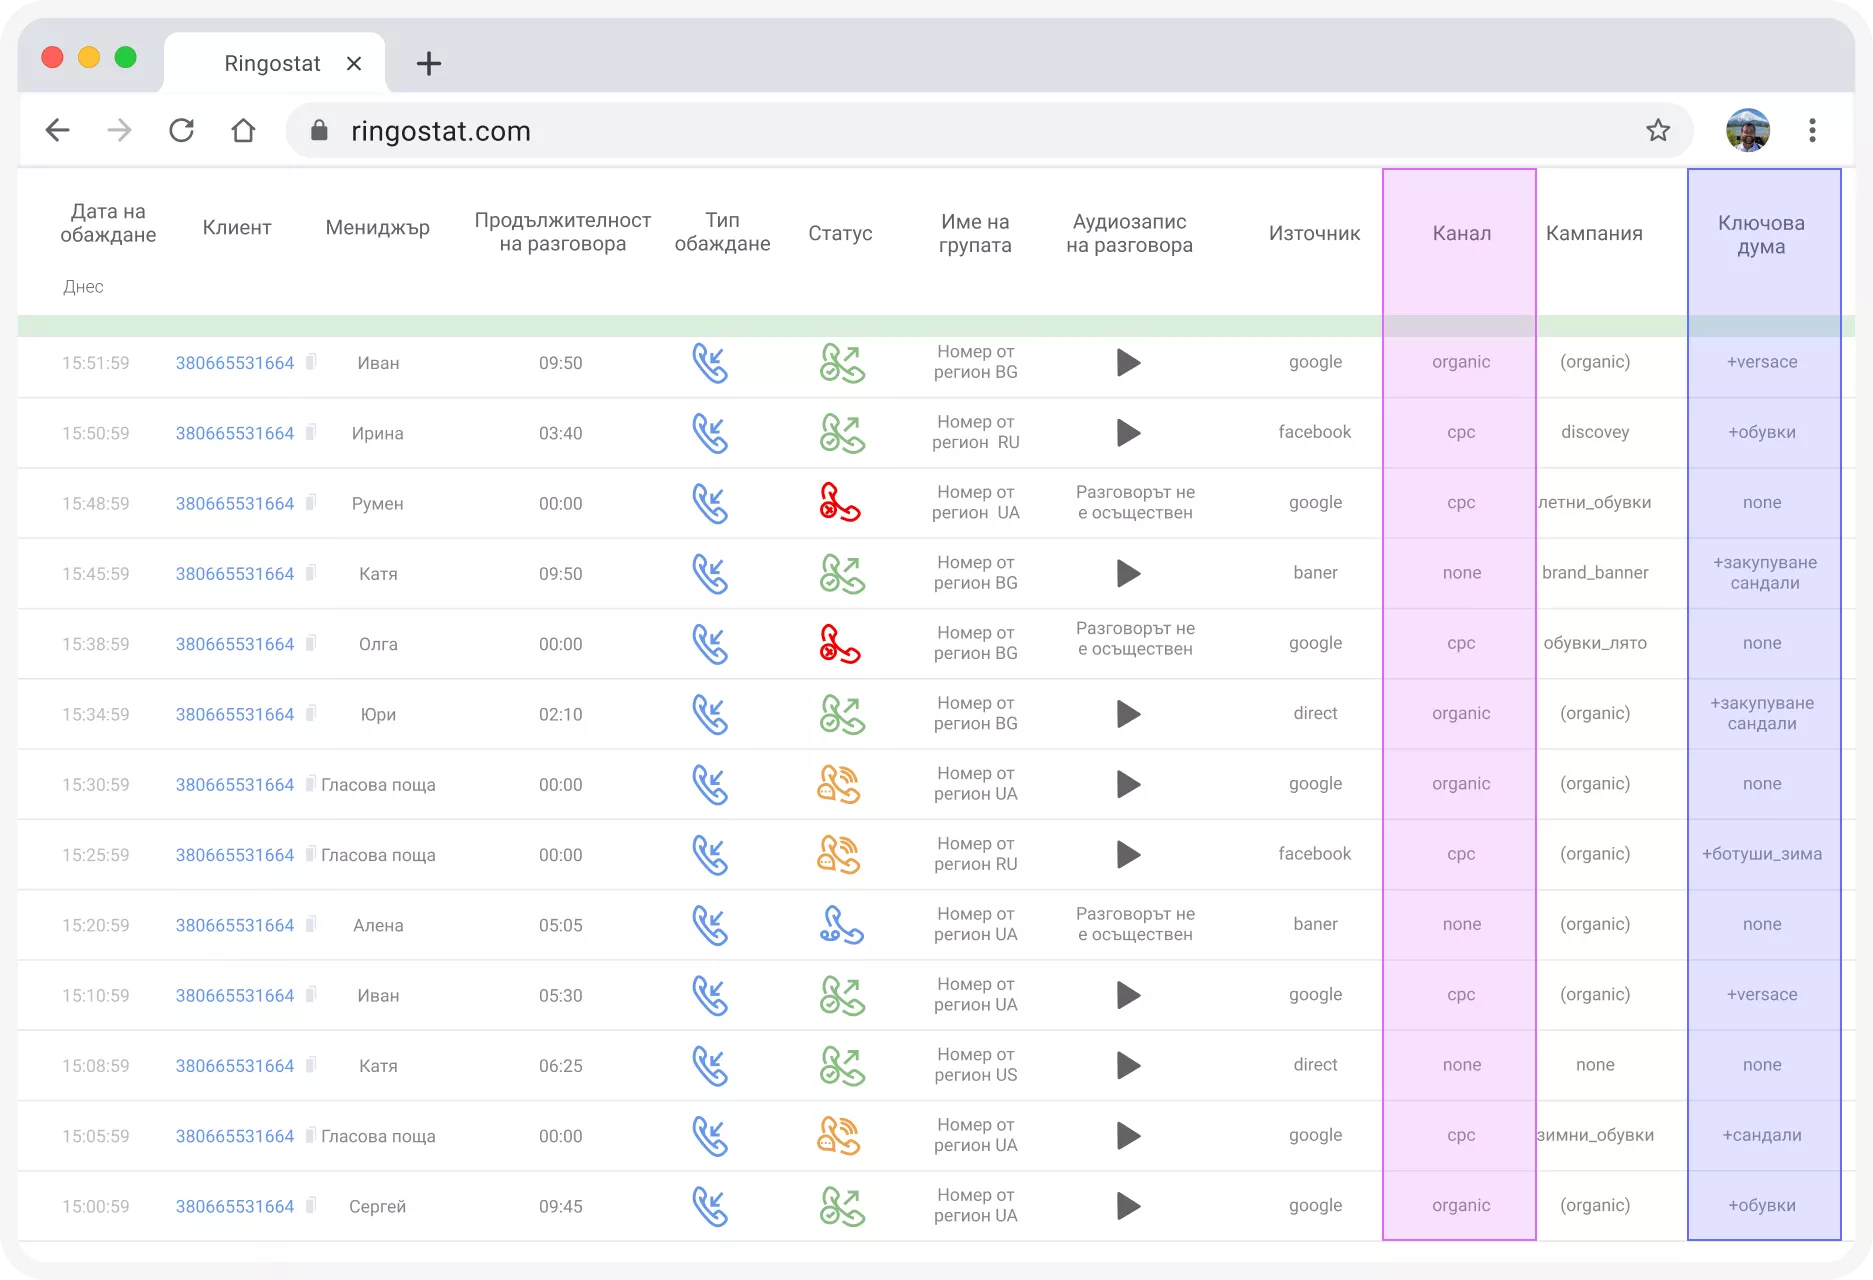Click the Ключова дума column header
Viewport: 1873px width, 1280px height.
click(x=1761, y=235)
